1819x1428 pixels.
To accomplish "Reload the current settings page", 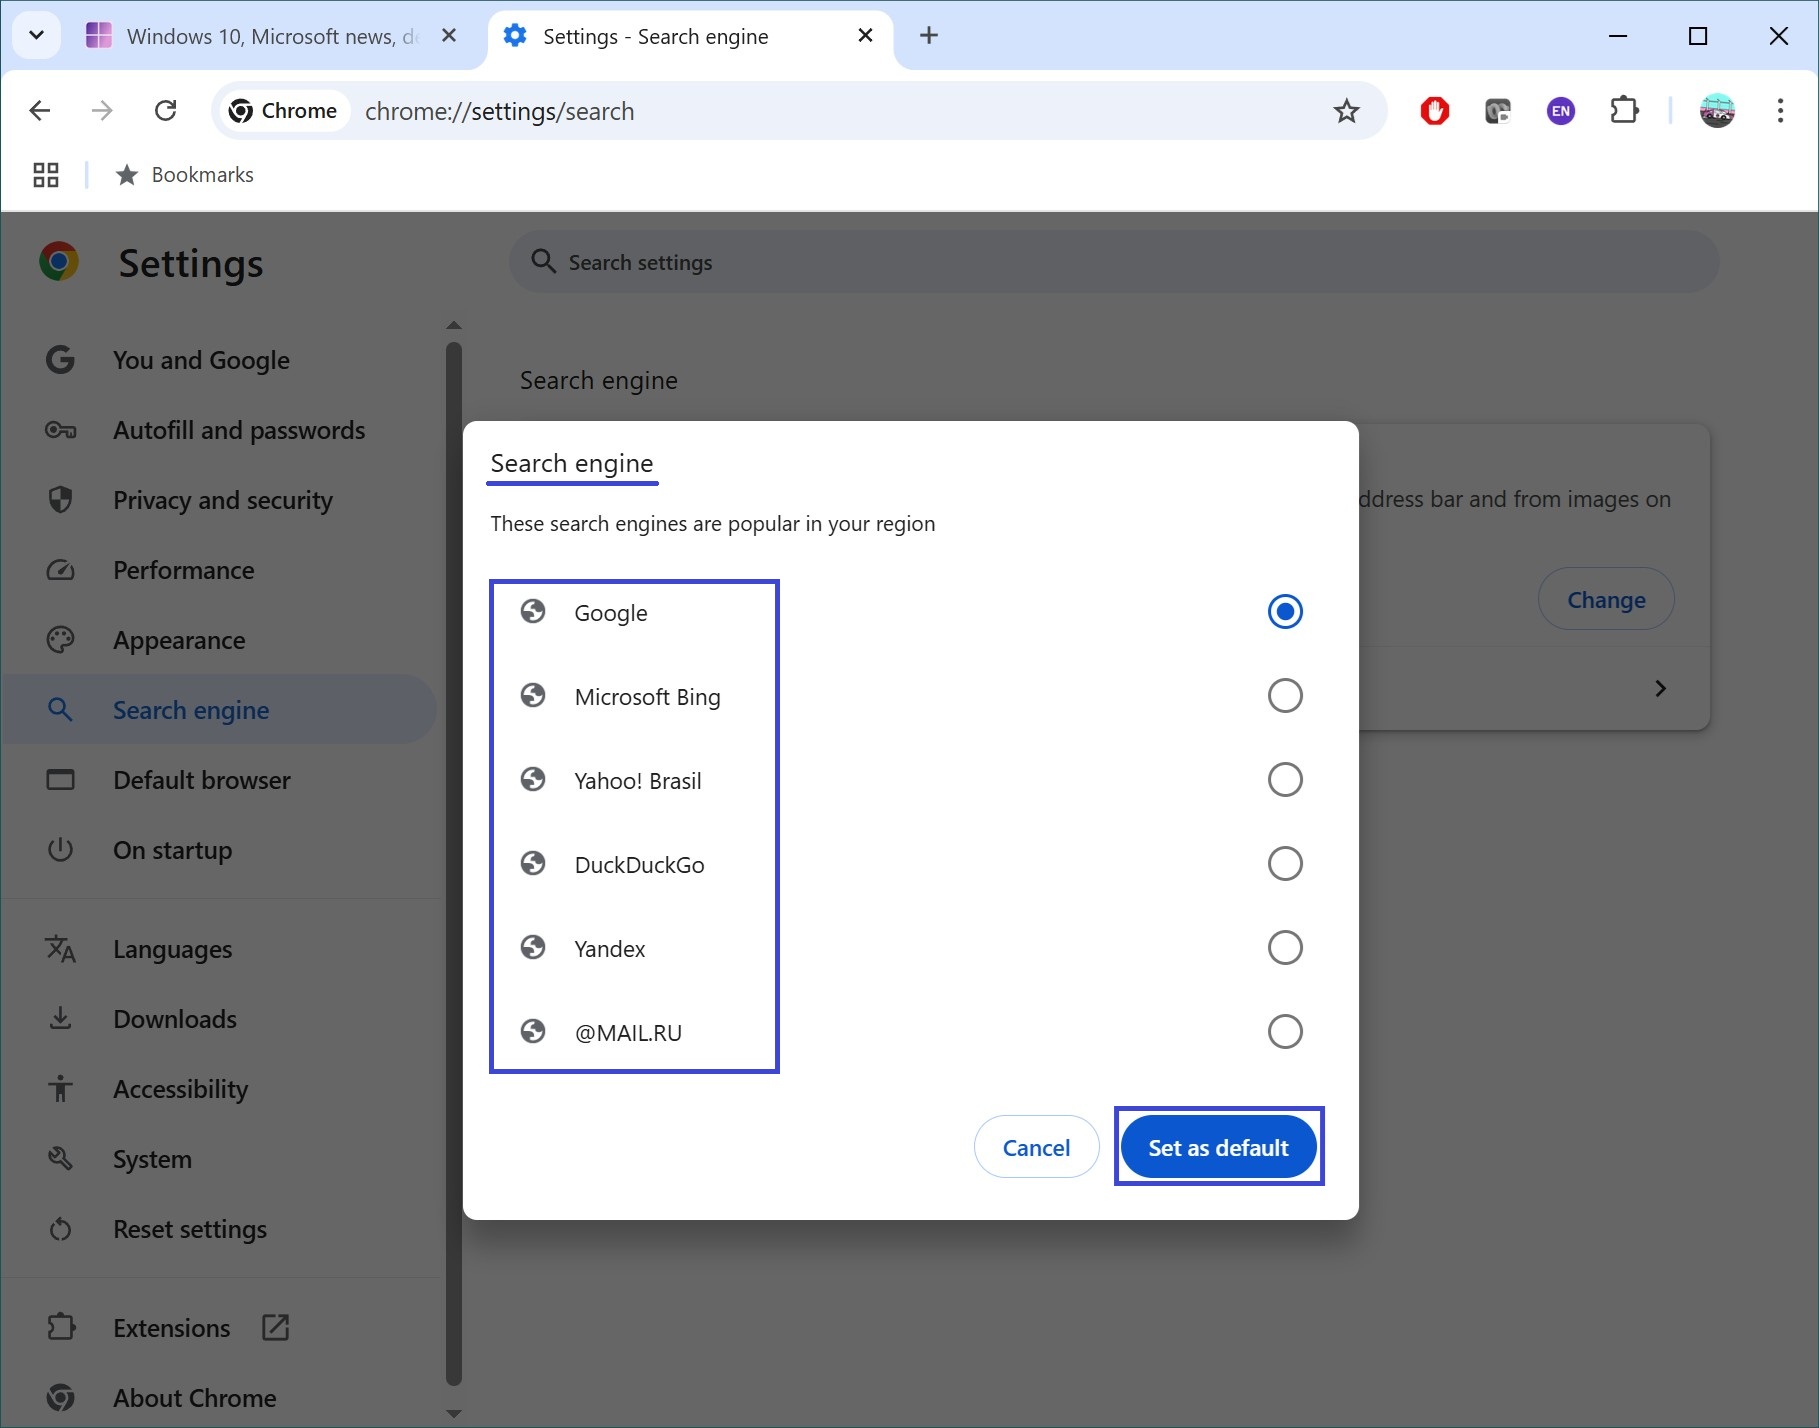I will click(x=166, y=111).
